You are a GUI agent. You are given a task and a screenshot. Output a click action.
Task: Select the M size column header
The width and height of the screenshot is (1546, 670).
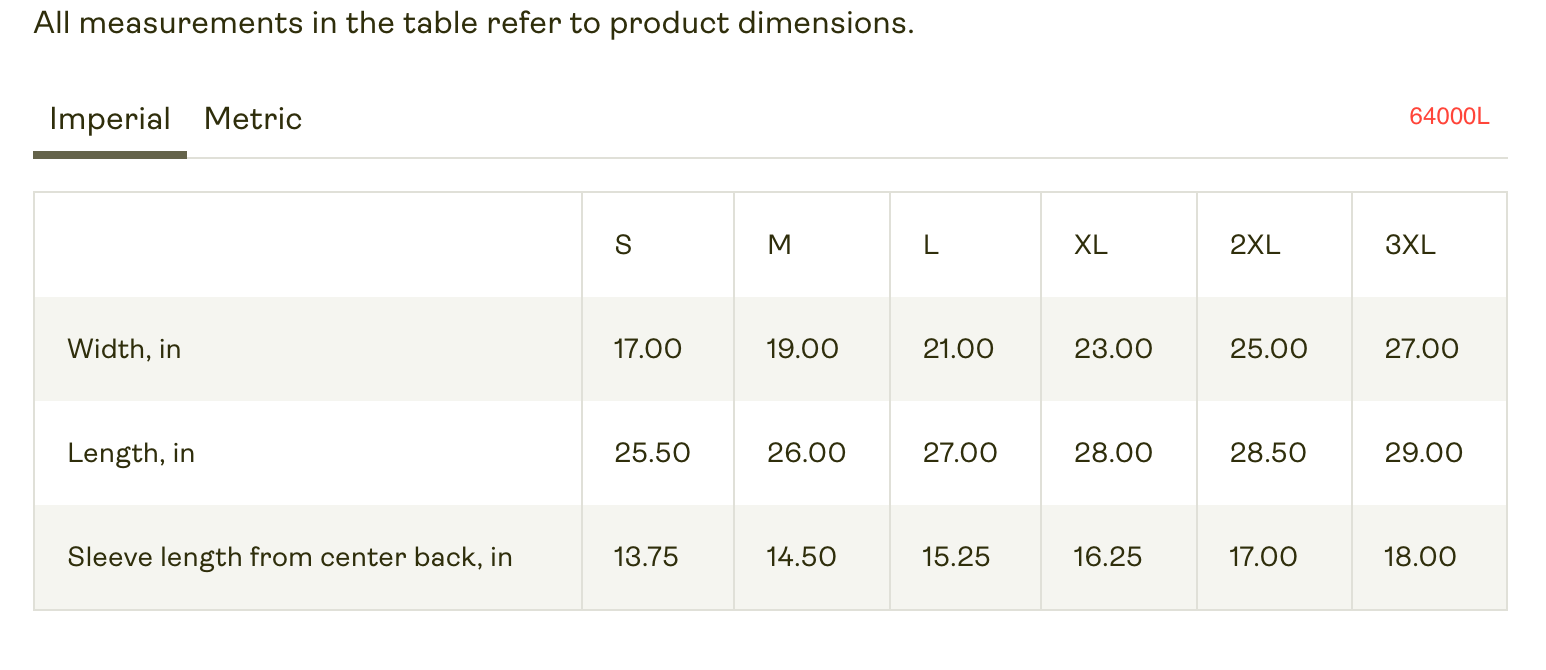(x=780, y=245)
